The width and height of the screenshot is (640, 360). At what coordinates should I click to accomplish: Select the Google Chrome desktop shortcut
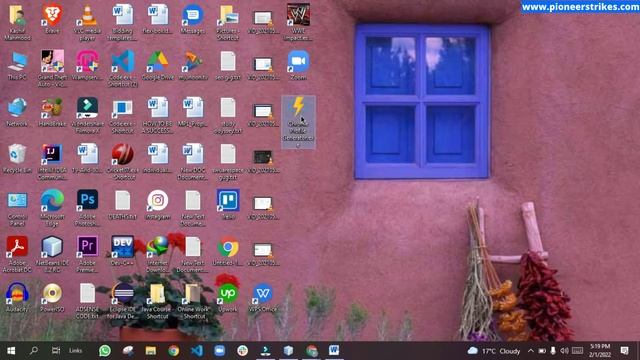(228, 251)
